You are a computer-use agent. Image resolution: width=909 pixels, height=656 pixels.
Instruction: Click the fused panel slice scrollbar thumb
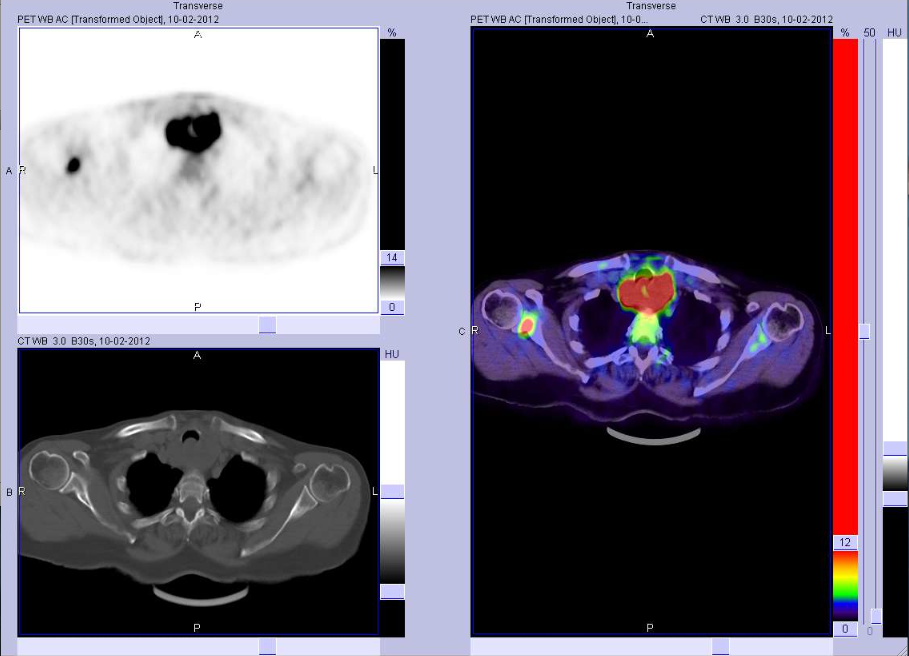[x=720, y=646]
